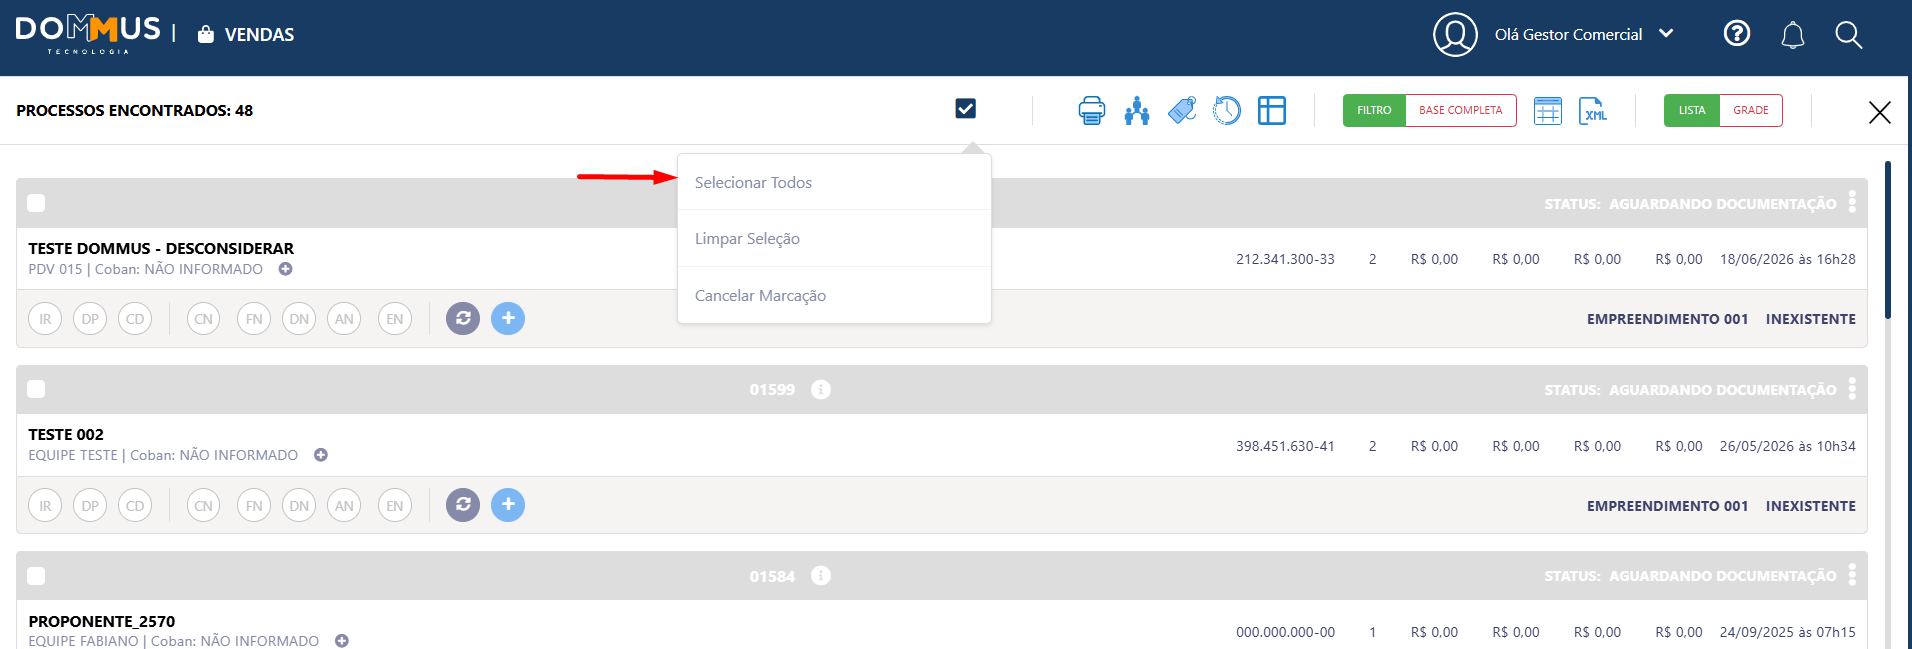Close the results panel with X
The width and height of the screenshot is (1912, 649).
1880,112
